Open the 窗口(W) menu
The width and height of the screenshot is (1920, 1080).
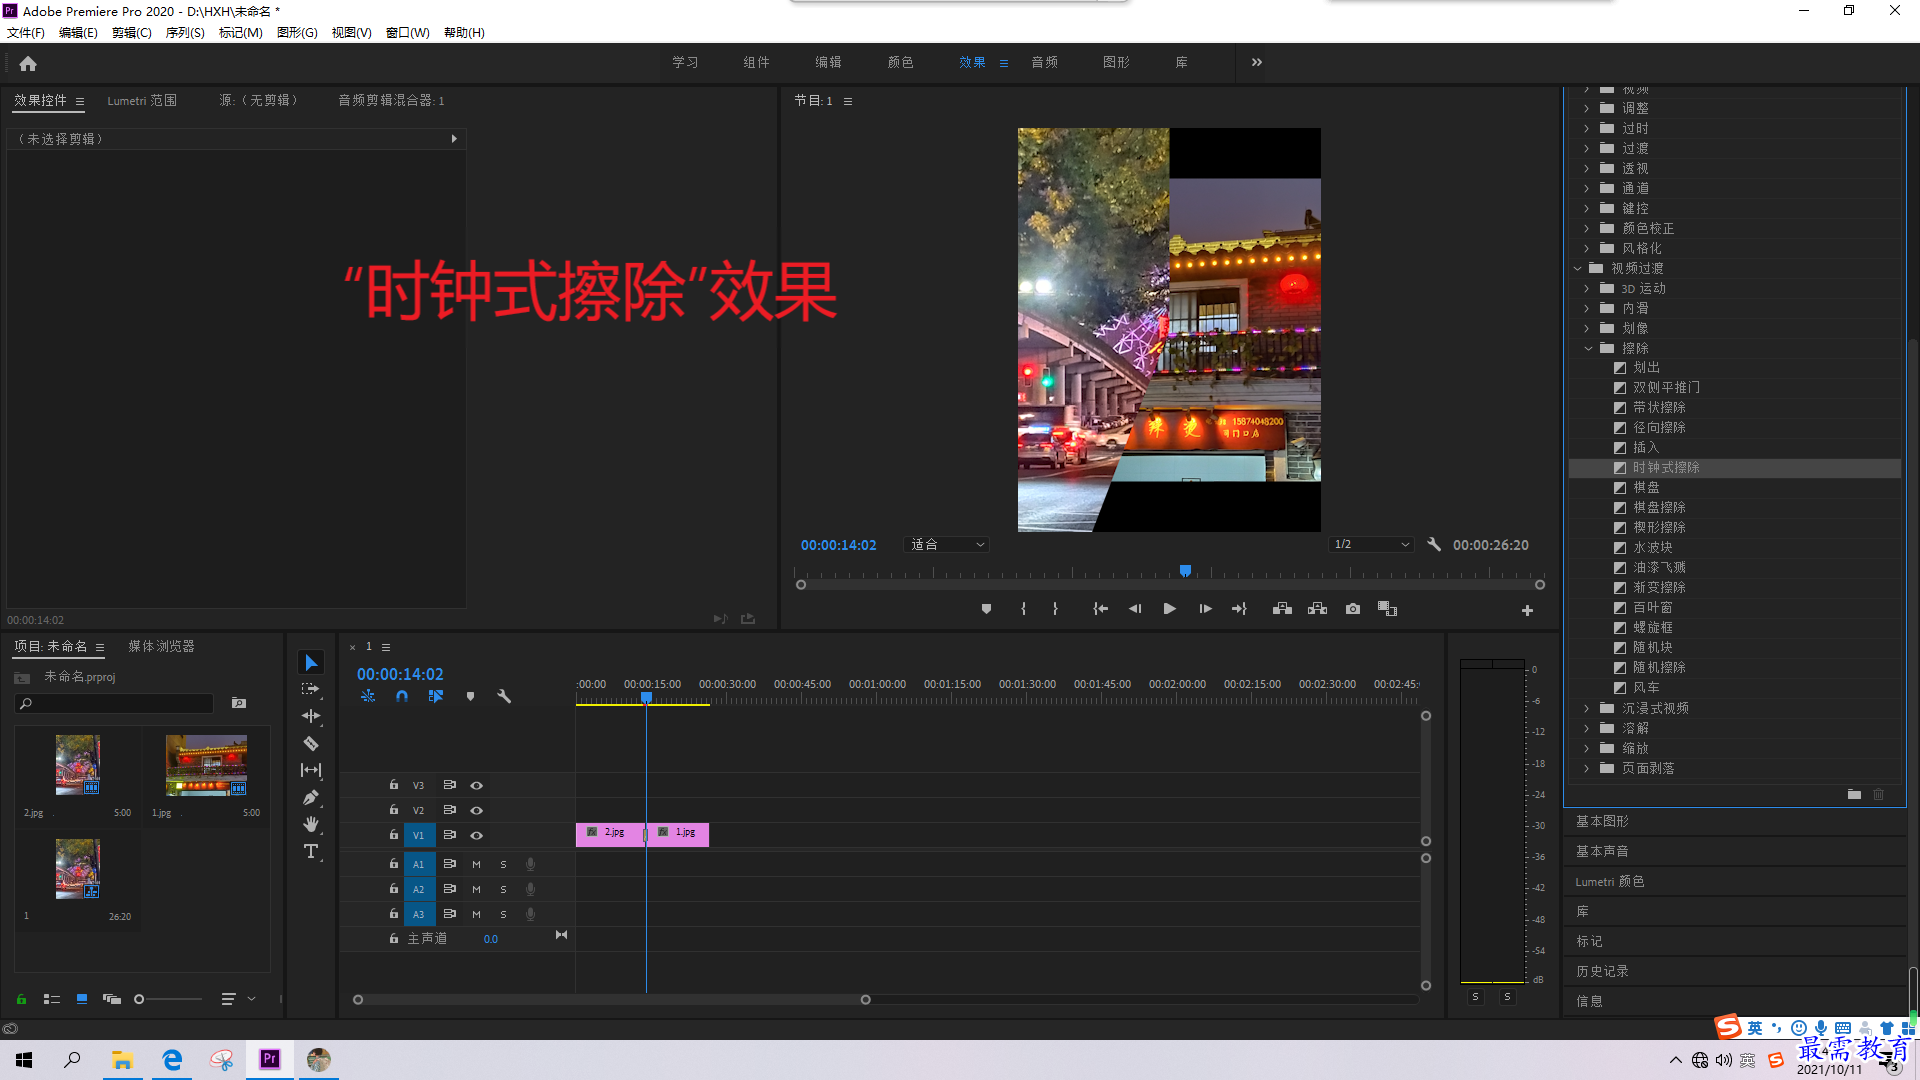coord(407,33)
